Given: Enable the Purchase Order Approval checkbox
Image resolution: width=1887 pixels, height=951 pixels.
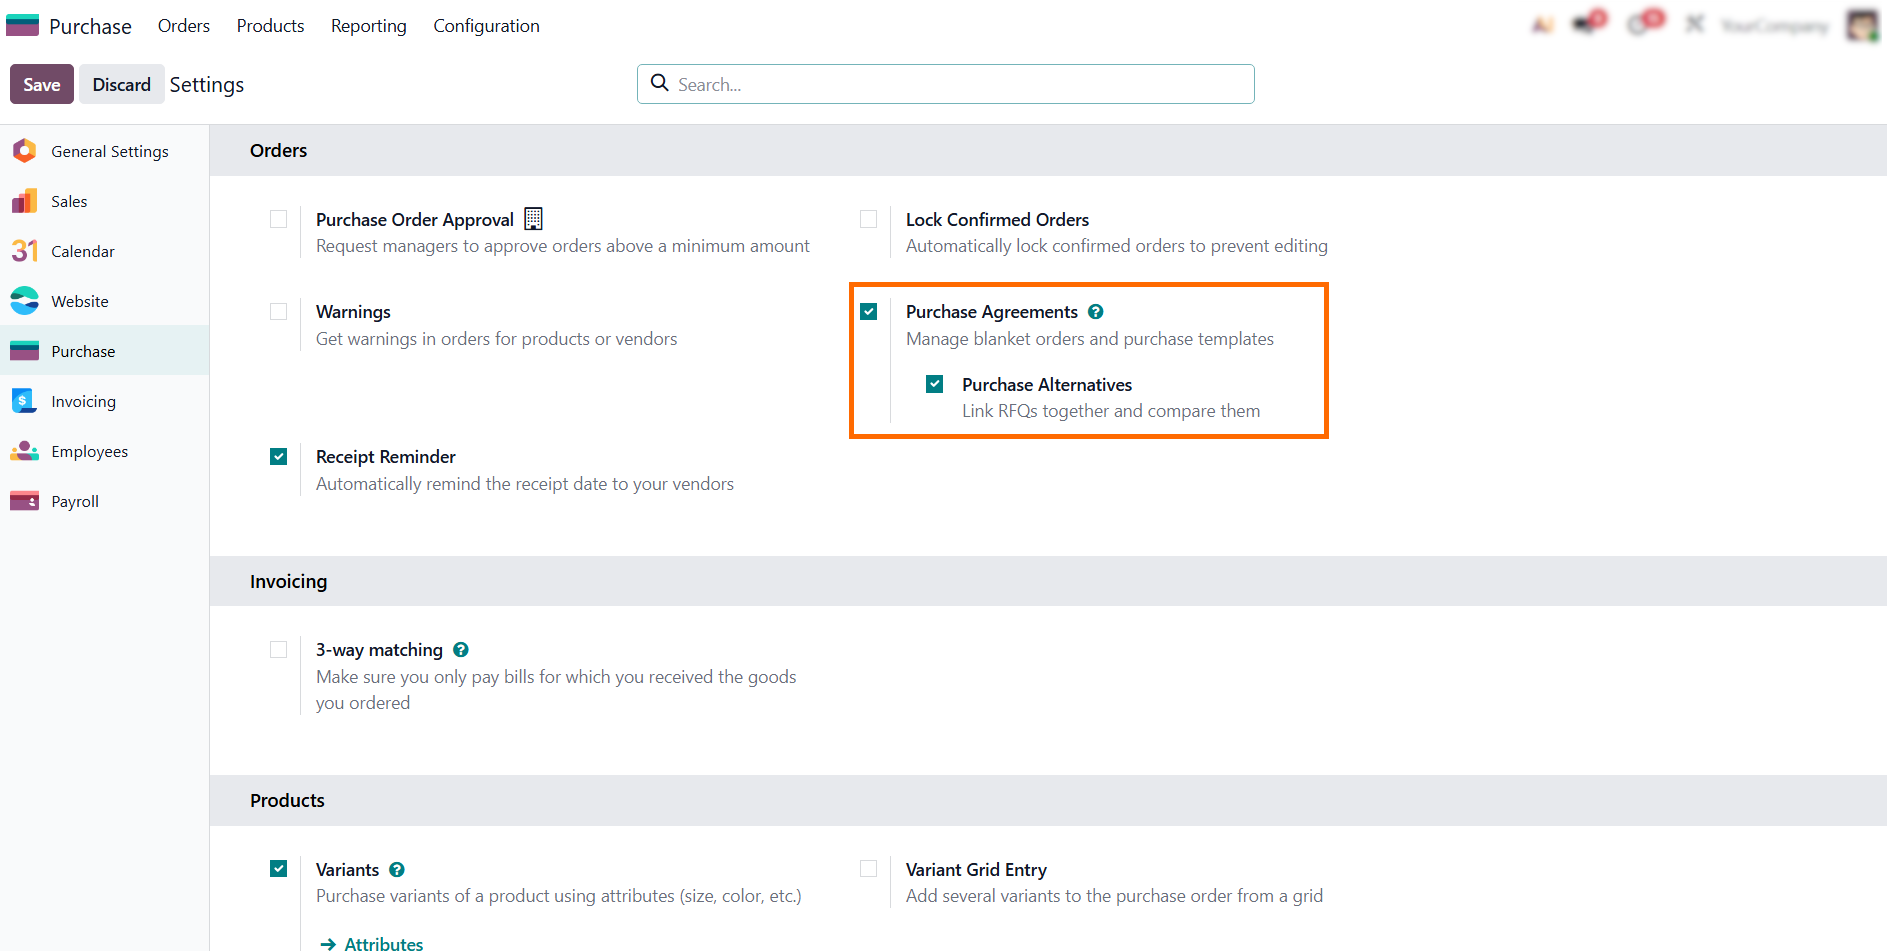Looking at the screenshot, I should tap(279, 219).
